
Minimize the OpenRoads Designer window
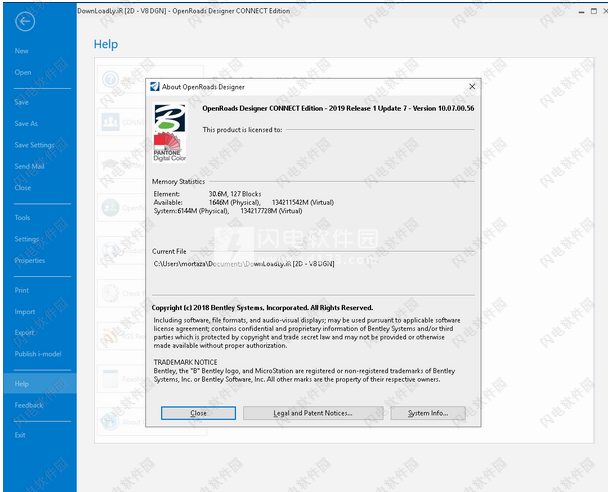[x=581, y=11]
